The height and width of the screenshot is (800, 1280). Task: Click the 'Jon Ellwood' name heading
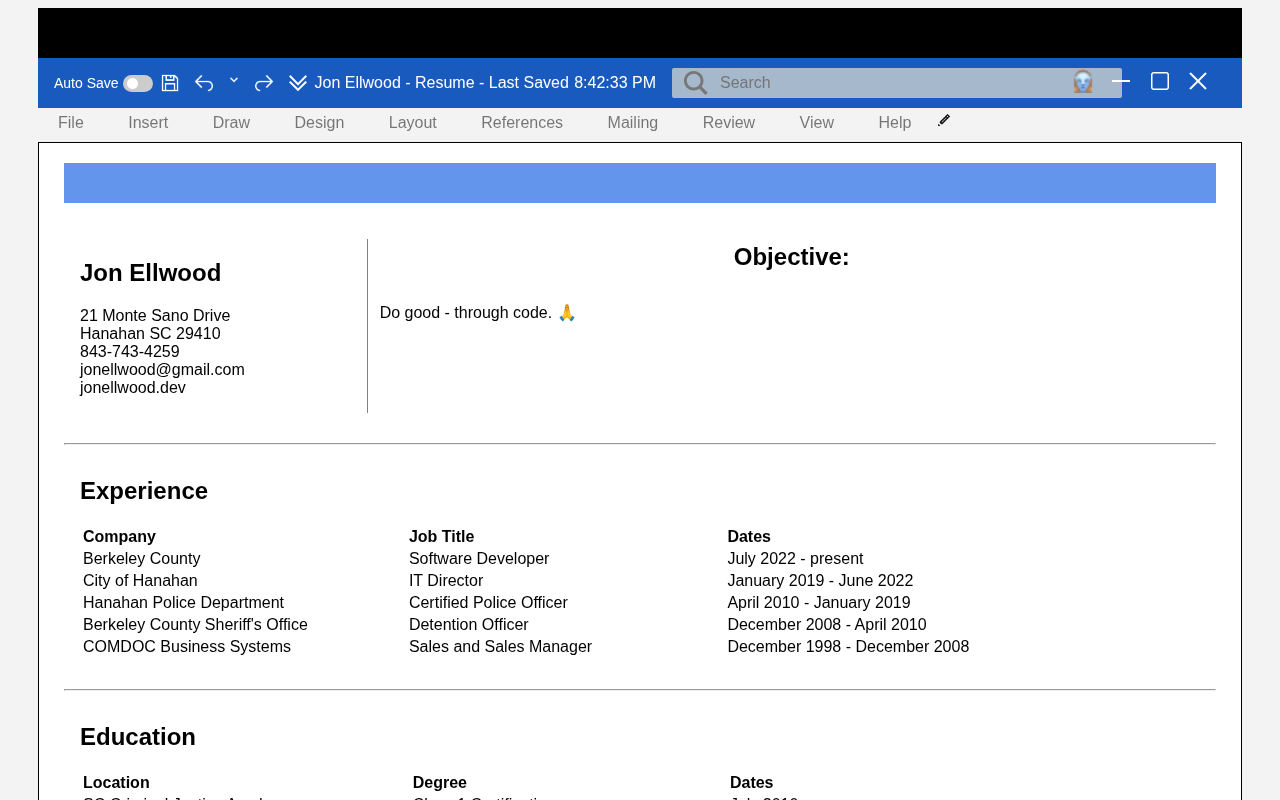point(151,273)
